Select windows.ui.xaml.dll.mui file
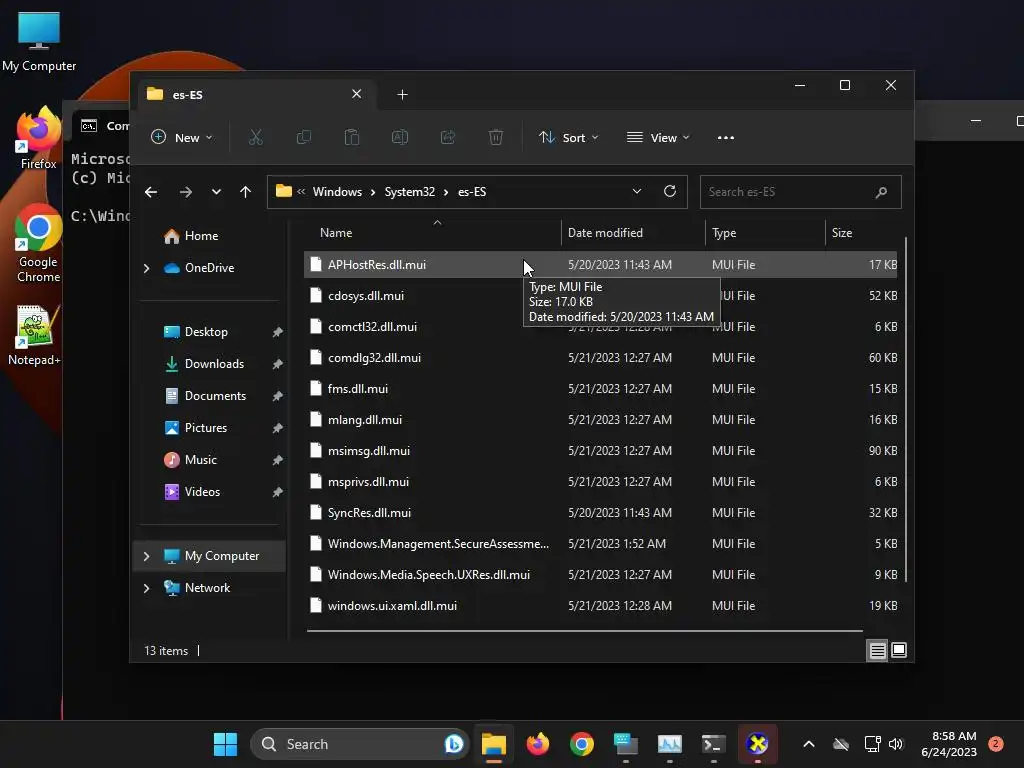This screenshot has height=768, width=1024. pos(600,606)
